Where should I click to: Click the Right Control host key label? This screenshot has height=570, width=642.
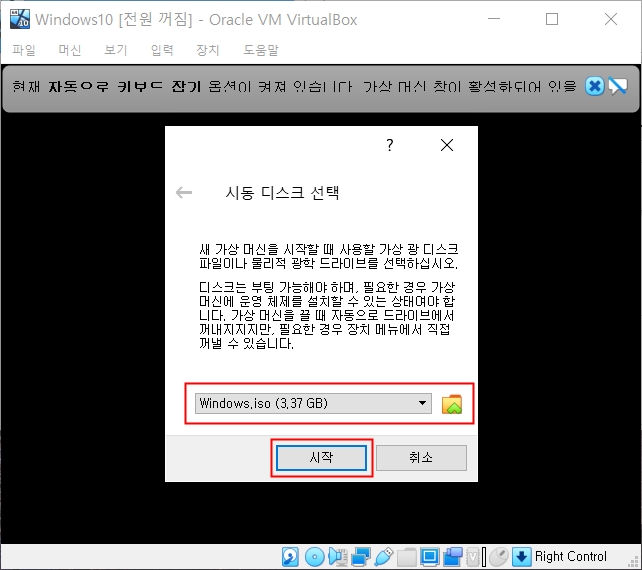[x=570, y=556]
